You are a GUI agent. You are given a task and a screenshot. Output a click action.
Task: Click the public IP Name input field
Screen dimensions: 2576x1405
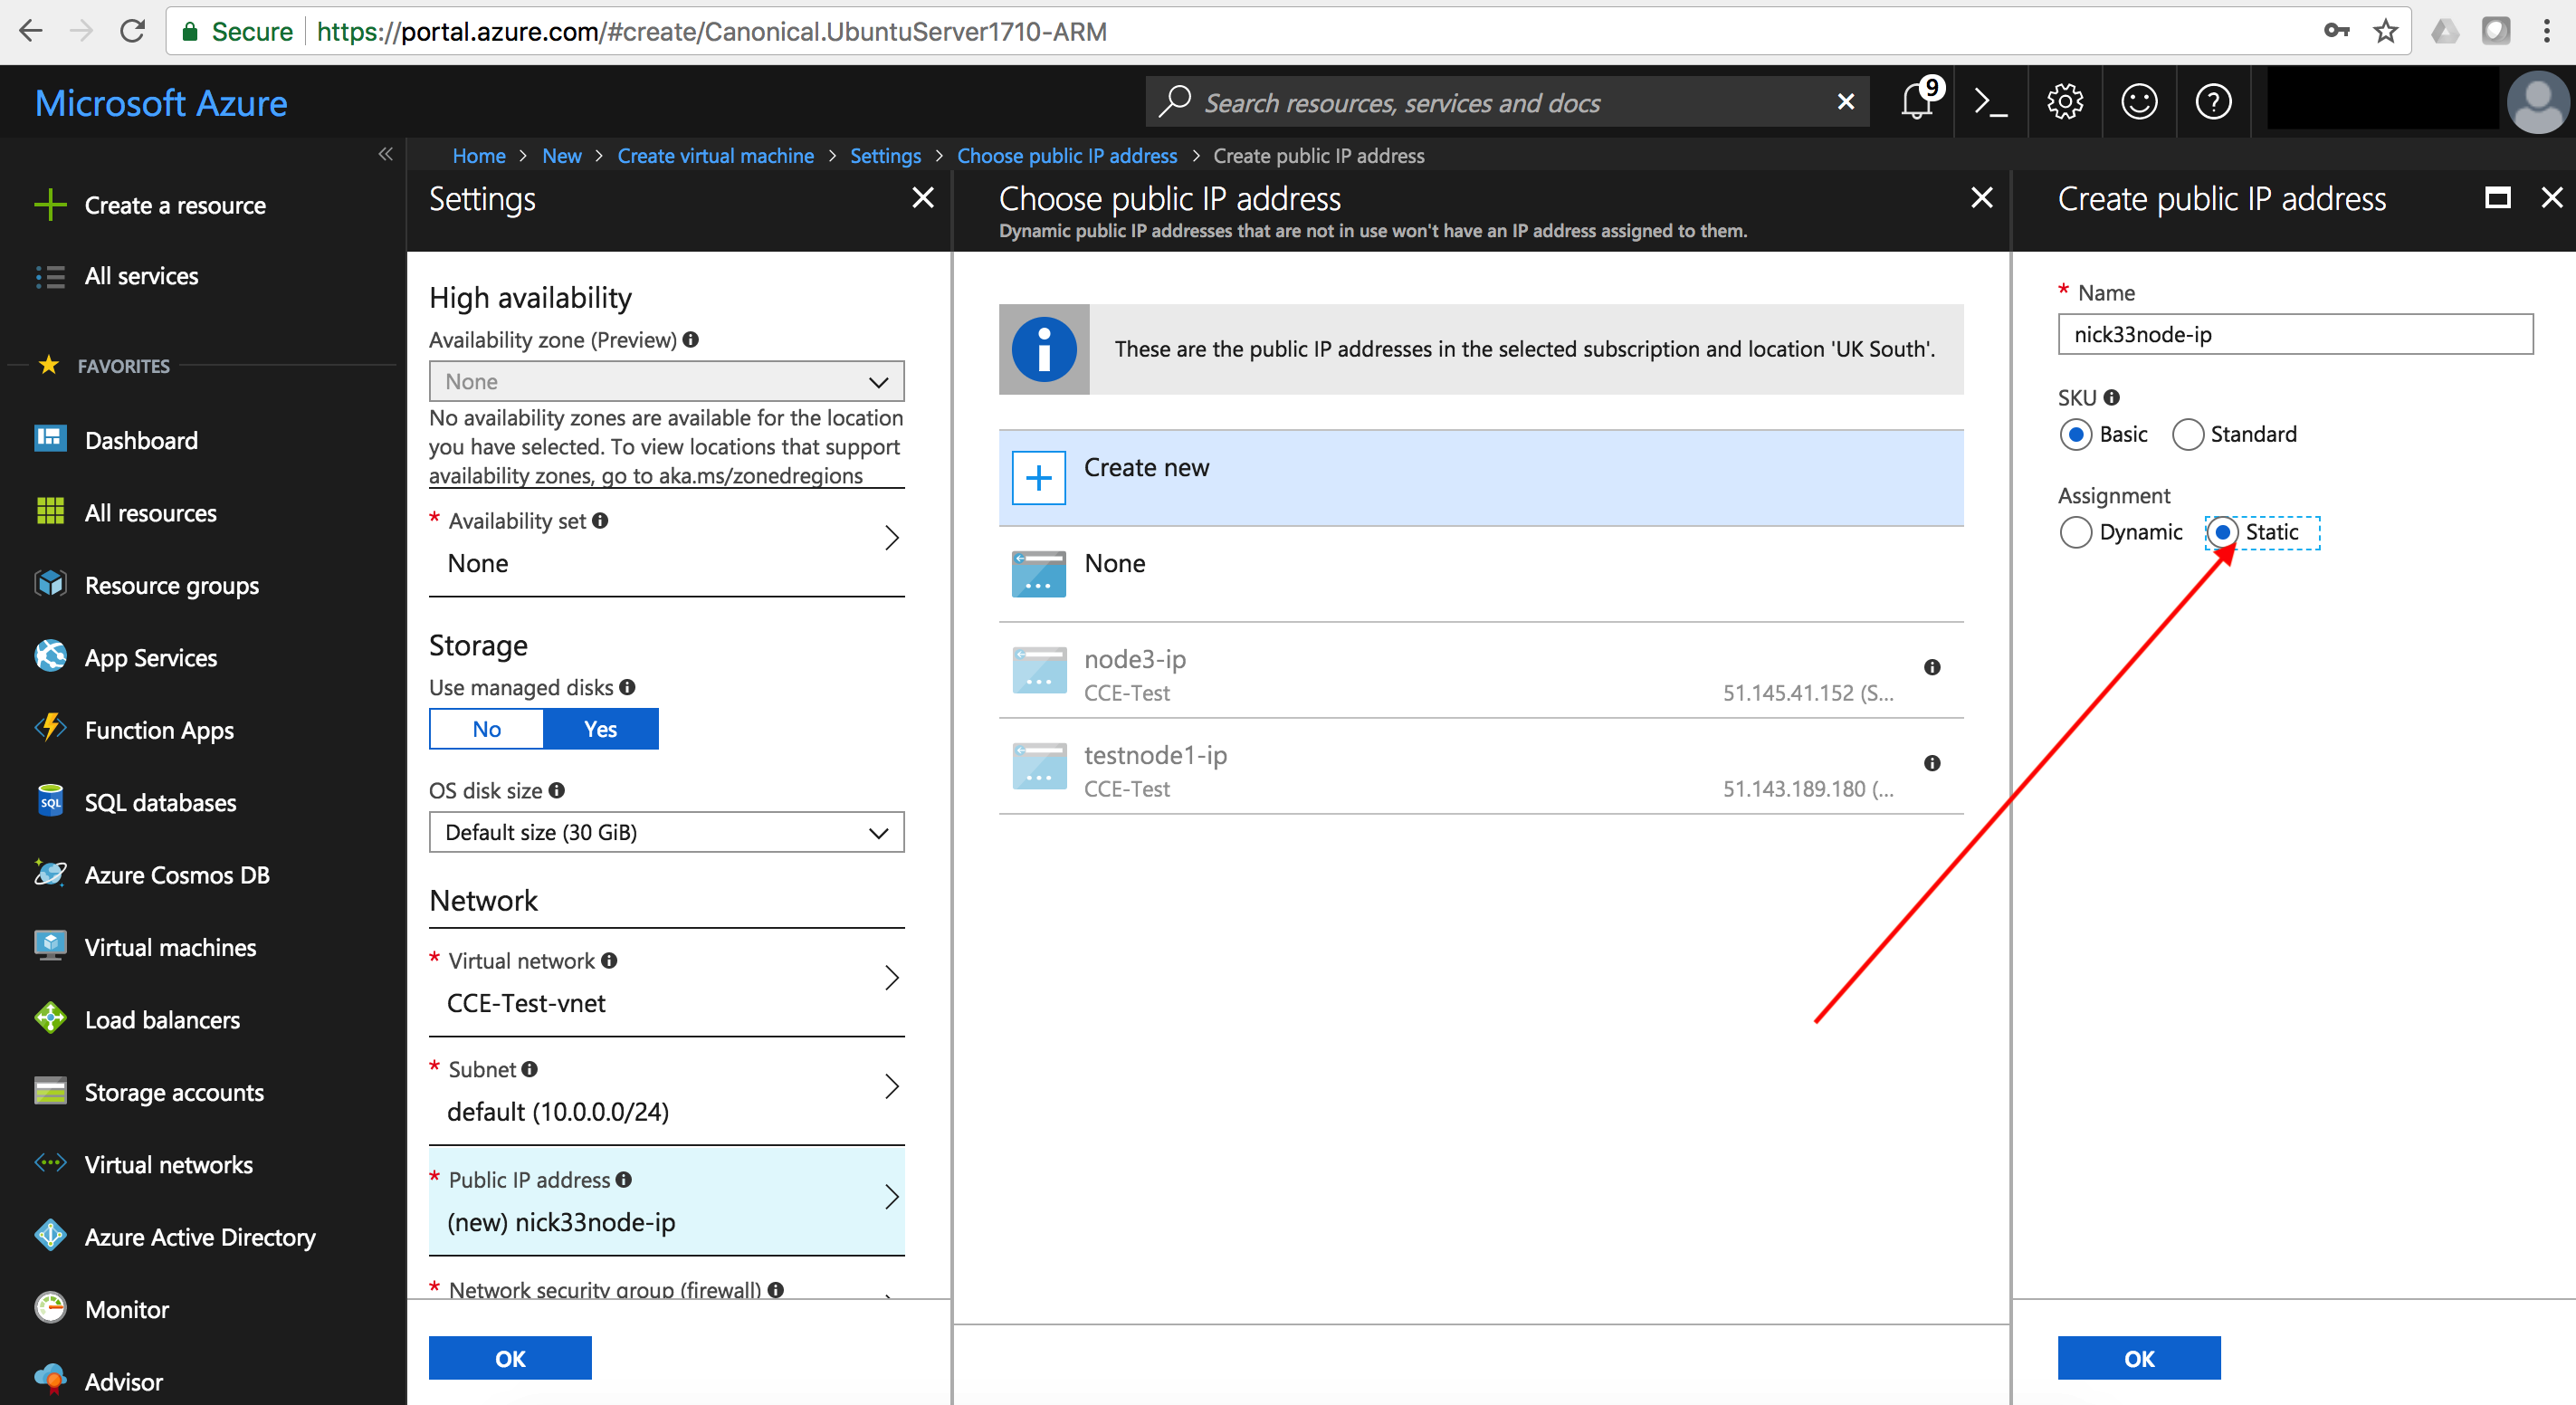point(2296,334)
